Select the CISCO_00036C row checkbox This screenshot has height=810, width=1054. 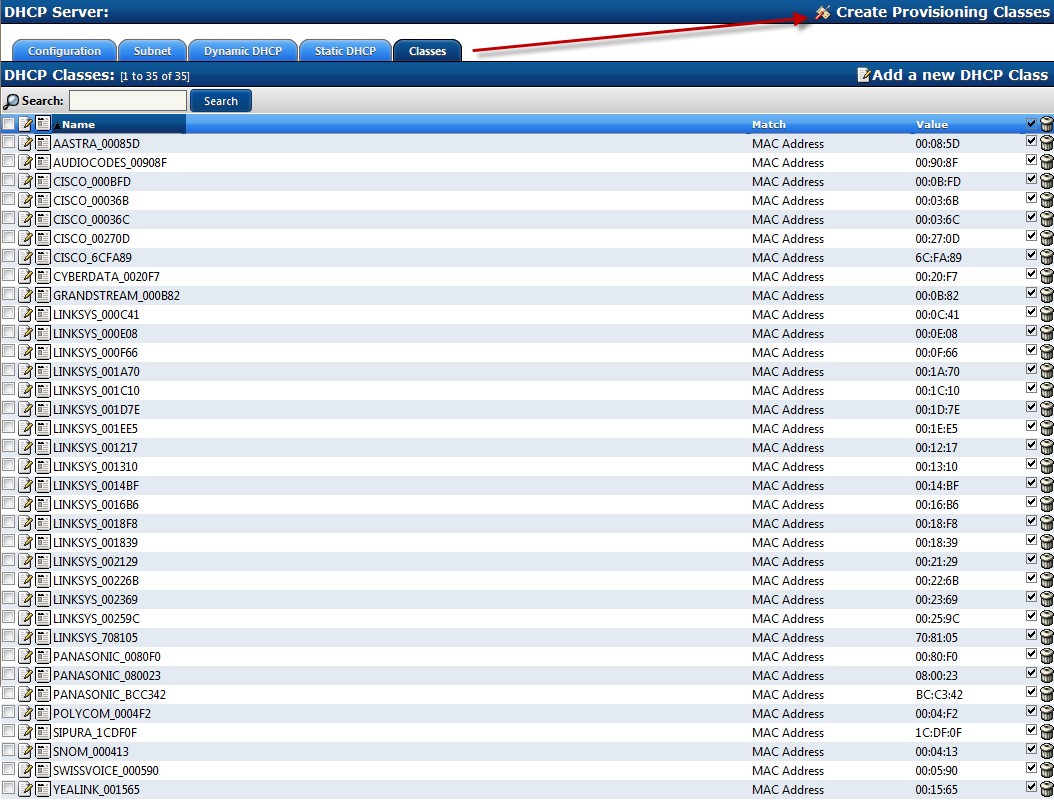[9, 218]
